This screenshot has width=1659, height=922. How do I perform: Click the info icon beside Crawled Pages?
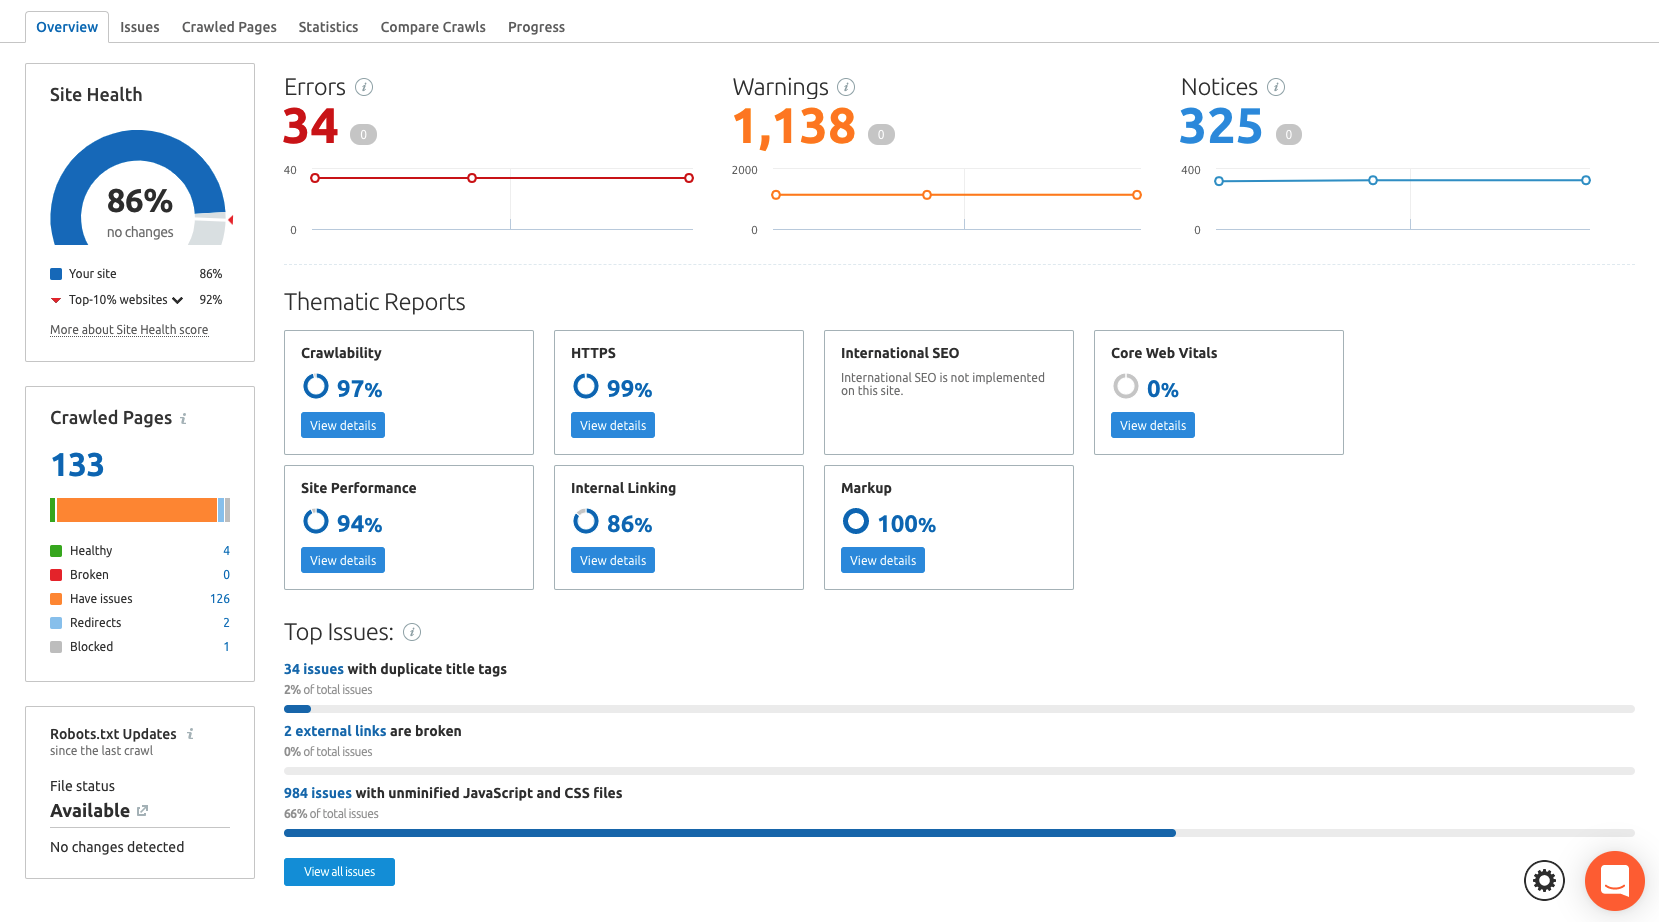pyautogui.click(x=183, y=419)
